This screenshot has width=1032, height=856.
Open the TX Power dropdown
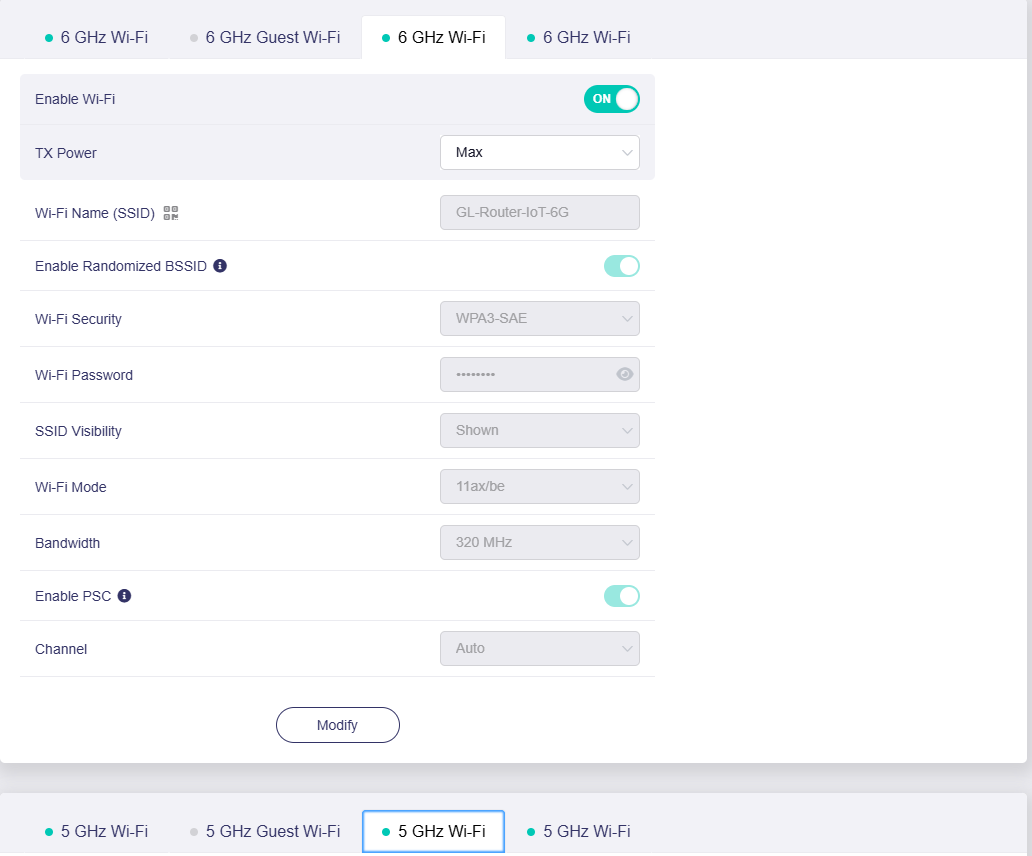(x=539, y=153)
